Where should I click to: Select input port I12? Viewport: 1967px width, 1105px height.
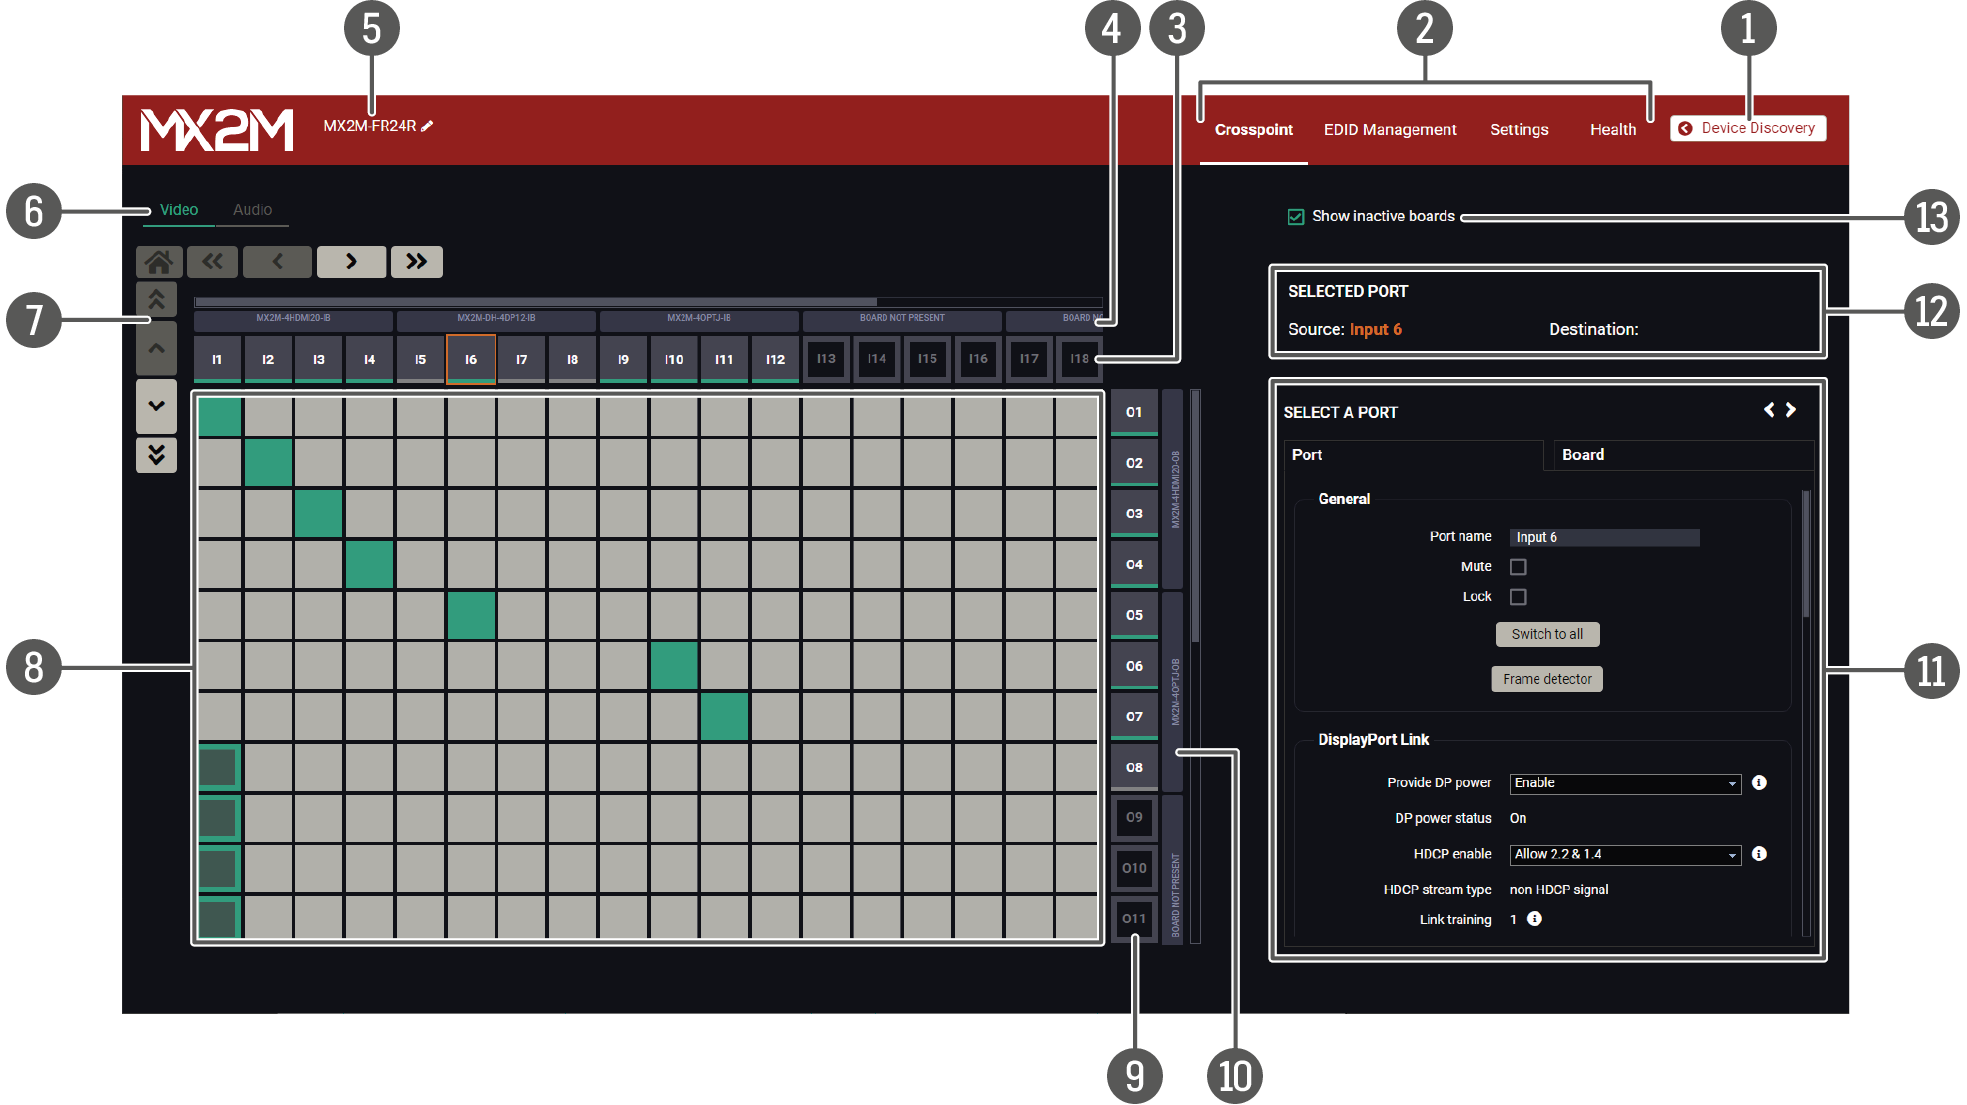coord(776,360)
